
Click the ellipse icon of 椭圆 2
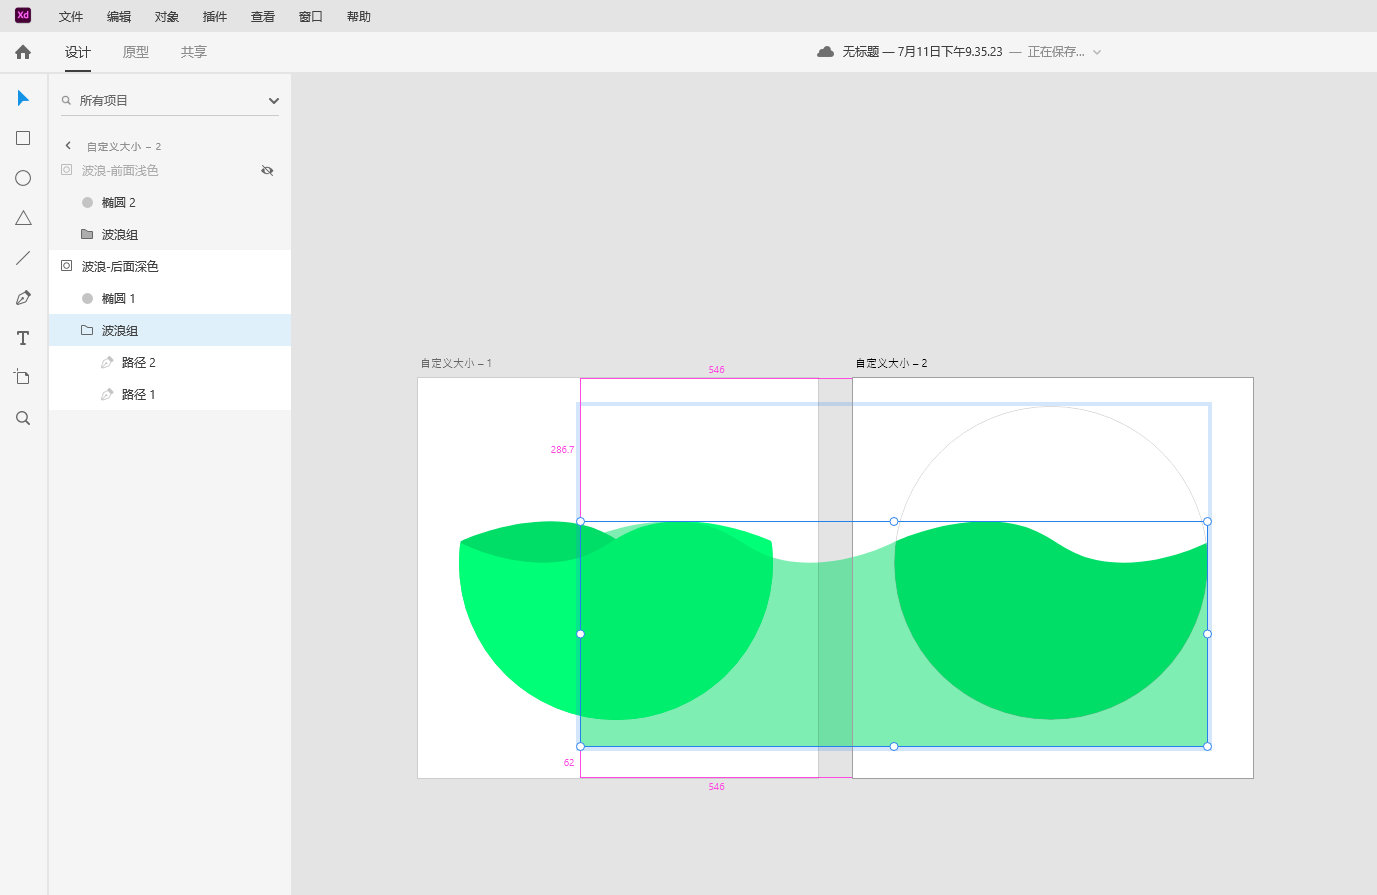87,202
